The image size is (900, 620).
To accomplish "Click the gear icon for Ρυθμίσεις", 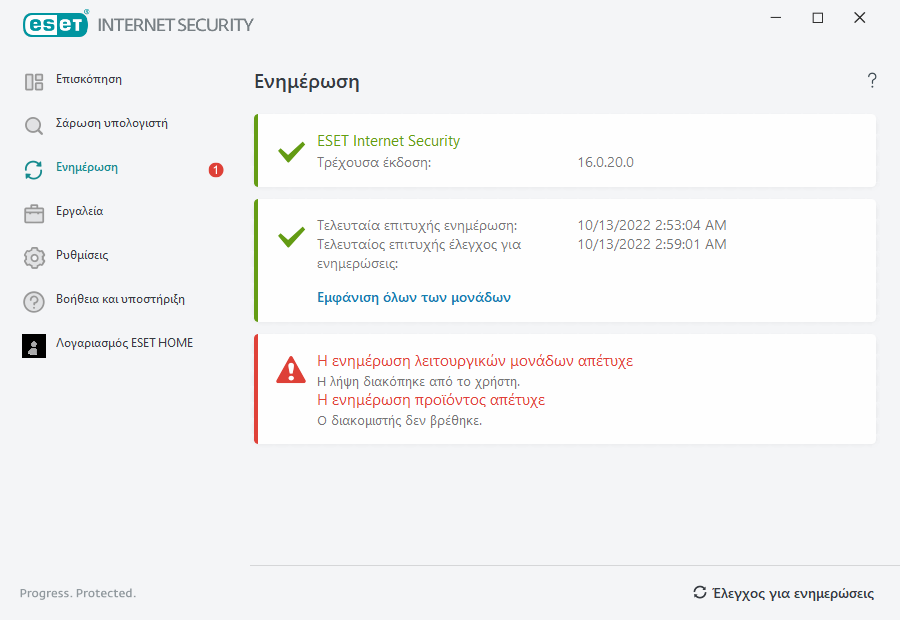I will point(34,257).
